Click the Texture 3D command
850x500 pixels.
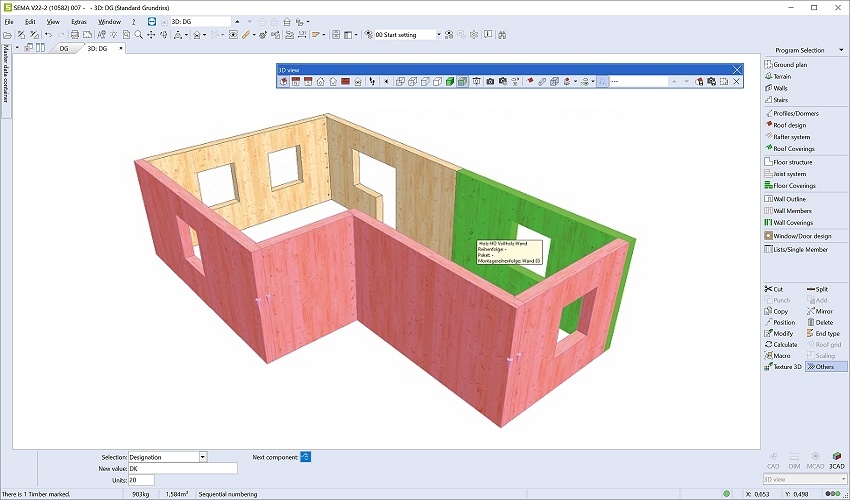point(783,367)
